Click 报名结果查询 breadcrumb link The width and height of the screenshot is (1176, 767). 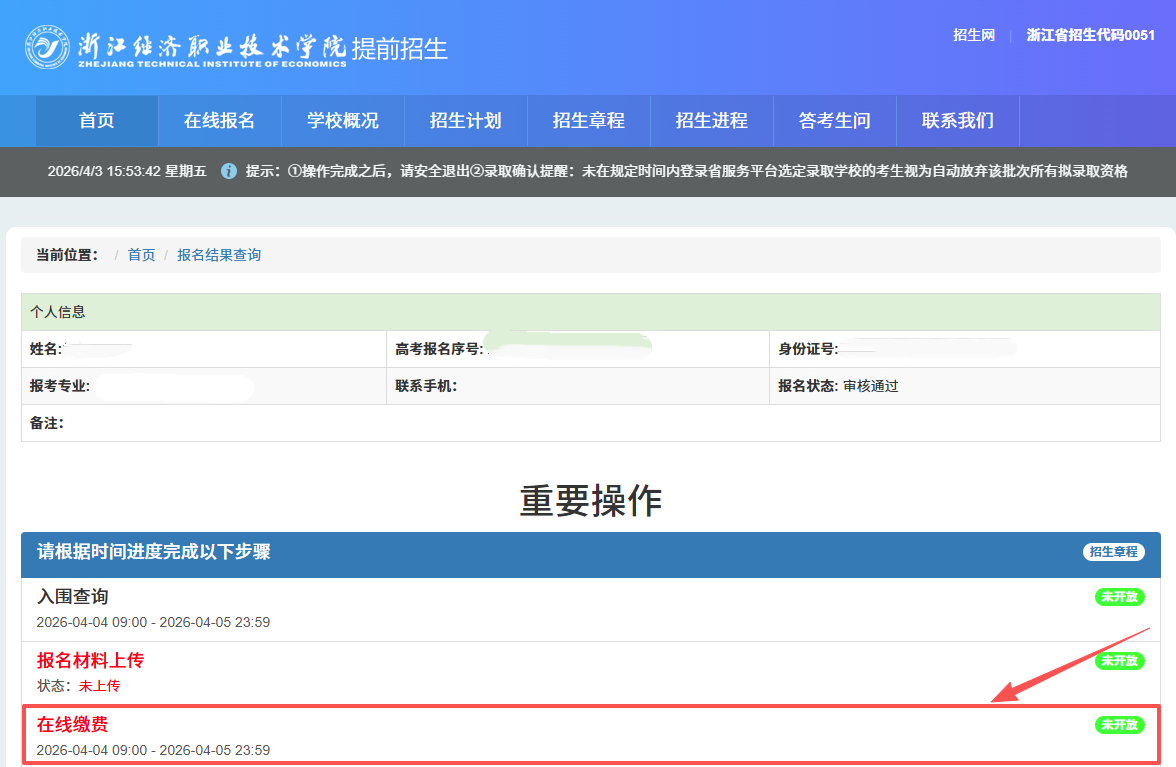[219, 255]
